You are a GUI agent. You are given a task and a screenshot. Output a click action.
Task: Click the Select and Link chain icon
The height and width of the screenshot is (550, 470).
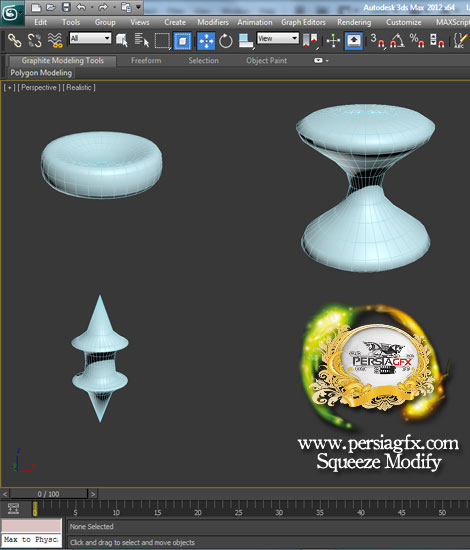(14, 41)
